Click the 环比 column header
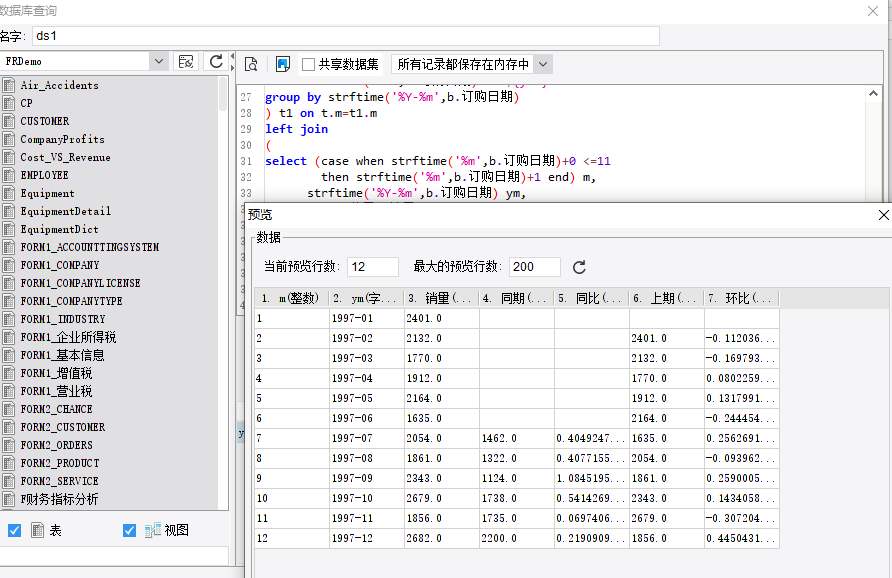 point(742,298)
